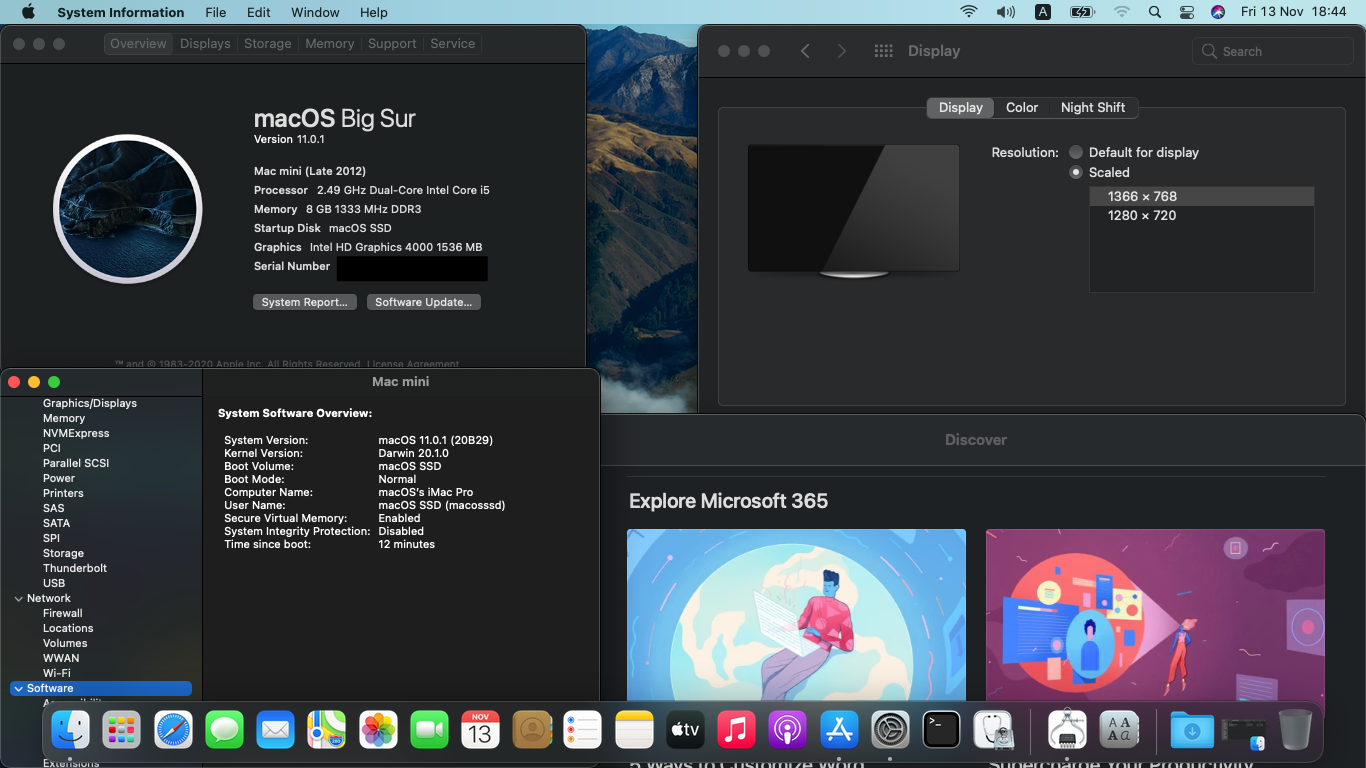The width and height of the screenshot is (1366, 768).
Task: Open Finder from the Dock
Action: click(70, 730)
